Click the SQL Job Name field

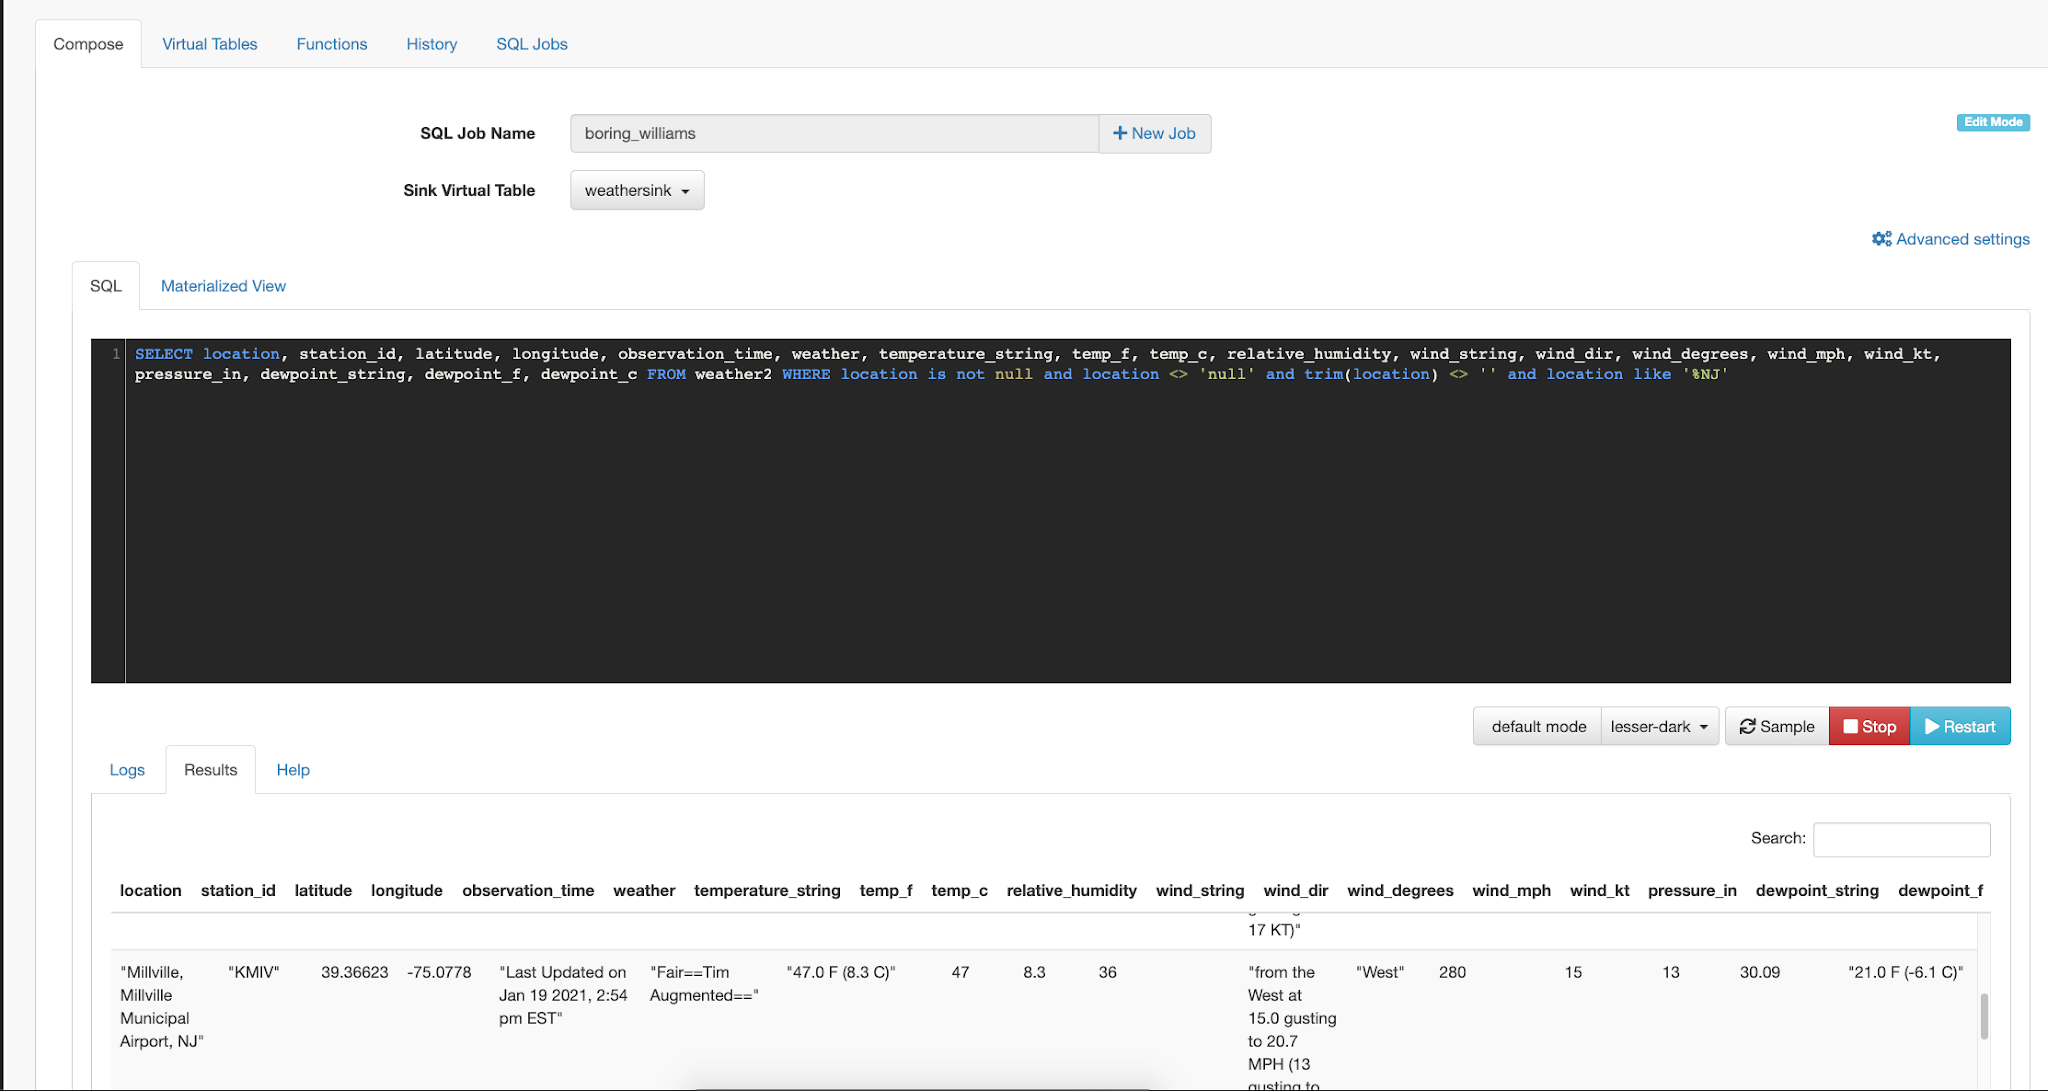point(834,133)
